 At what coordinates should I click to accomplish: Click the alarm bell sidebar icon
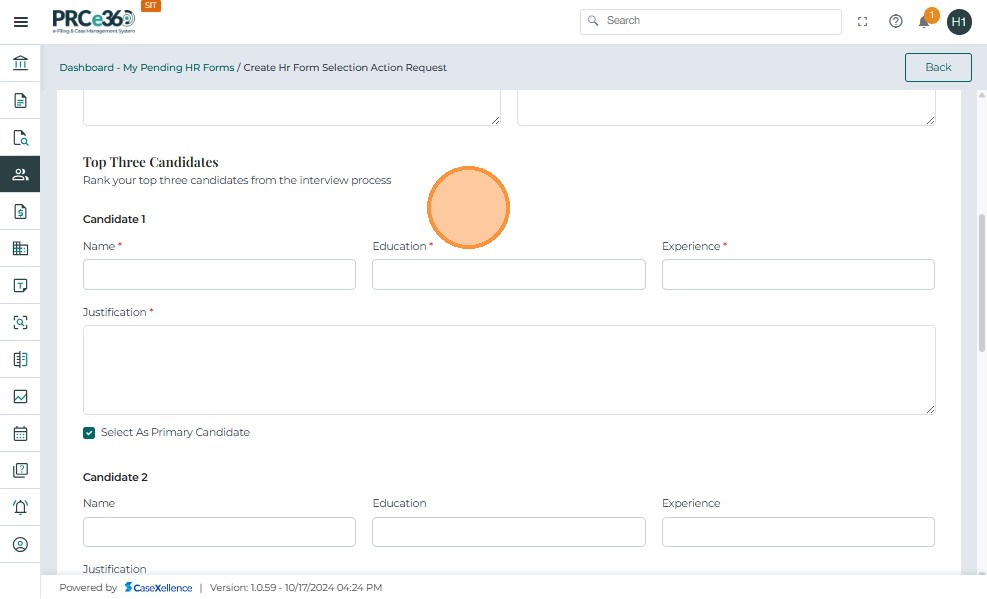pyautogui.click(x=20, y=507)
